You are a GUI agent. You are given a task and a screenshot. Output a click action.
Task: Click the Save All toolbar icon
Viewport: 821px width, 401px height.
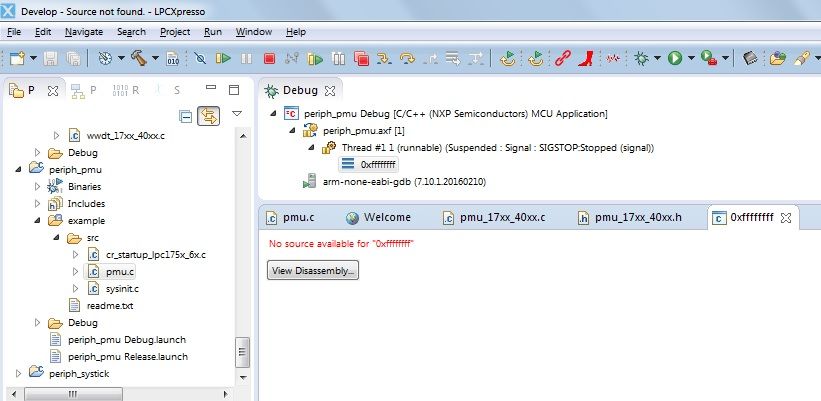click(73, 58)
